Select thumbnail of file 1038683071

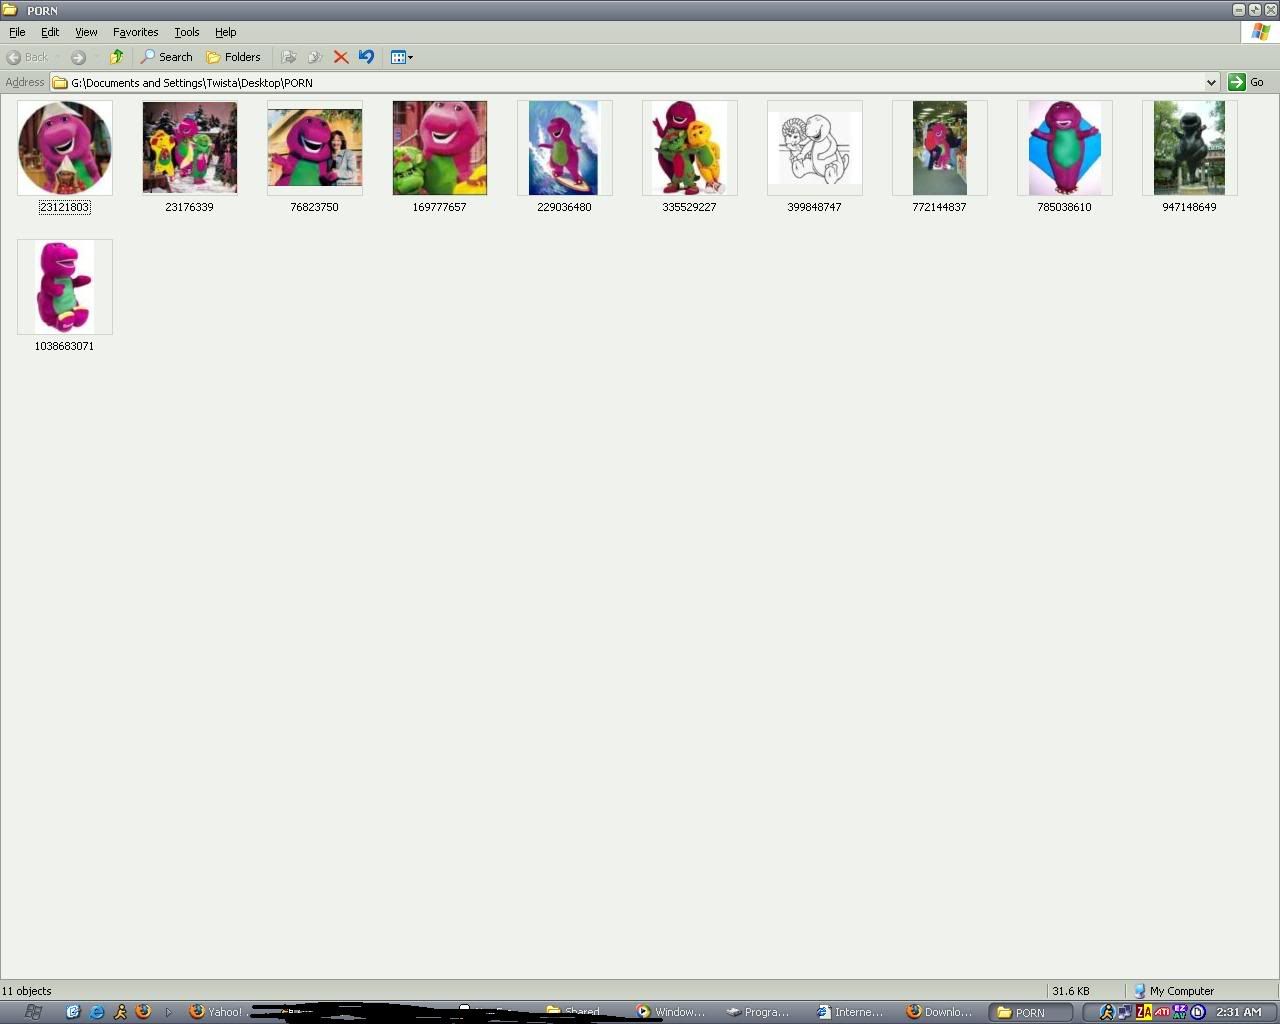[x=65, y=286]
